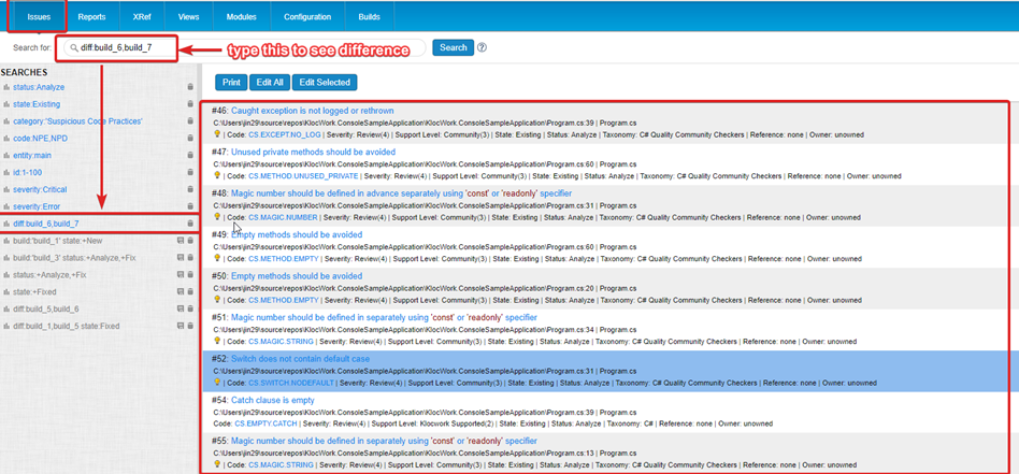
Task: Open issue 'Catch clause is empty'
Action: [272, 401]
